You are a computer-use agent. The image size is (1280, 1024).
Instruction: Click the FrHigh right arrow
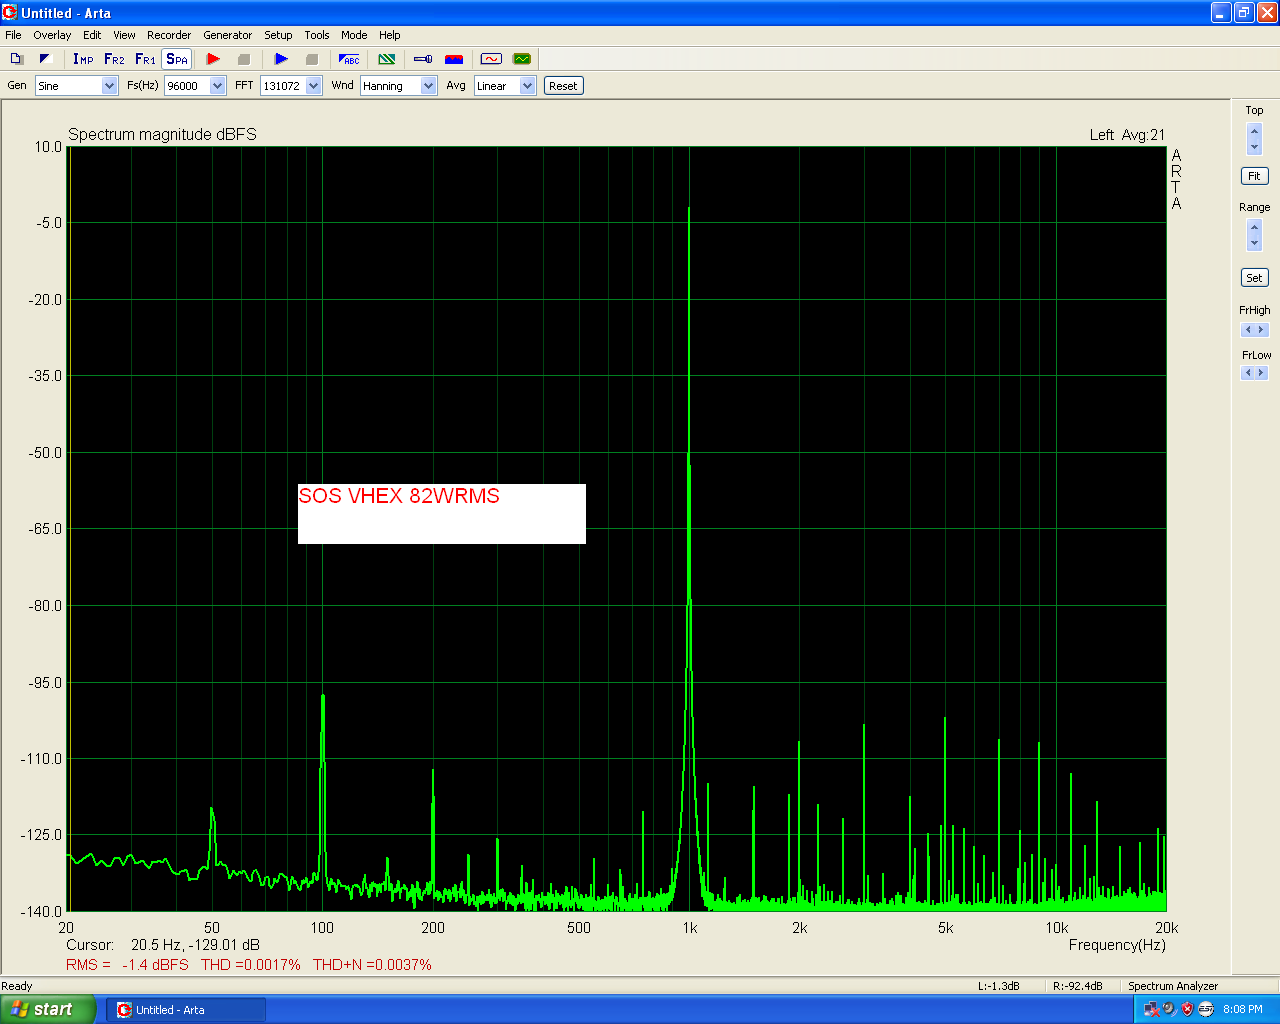pos(1262,330)
